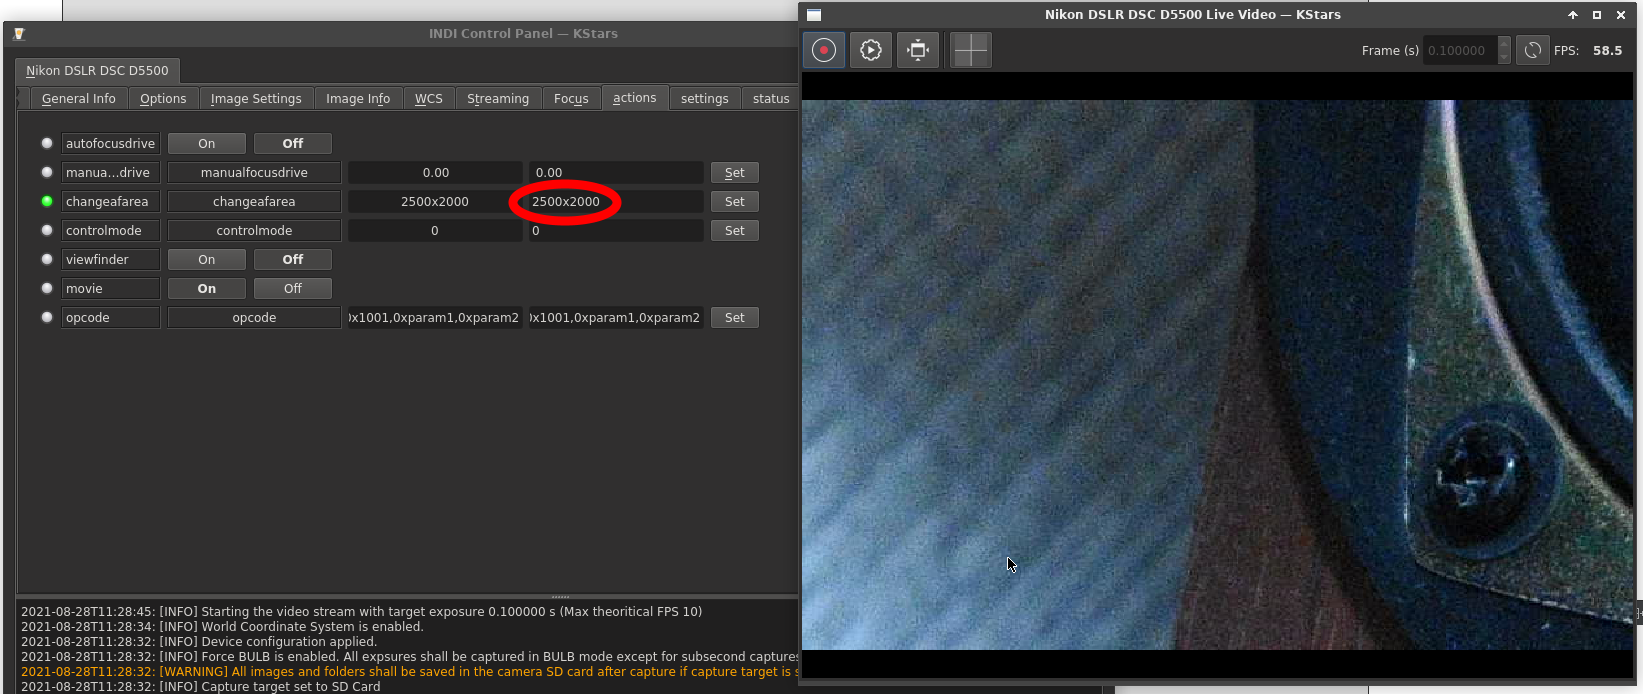The height and width of the screenshot is (694, 1643).
Task: Disable movie with the Off button
Action: pos(293,289)
